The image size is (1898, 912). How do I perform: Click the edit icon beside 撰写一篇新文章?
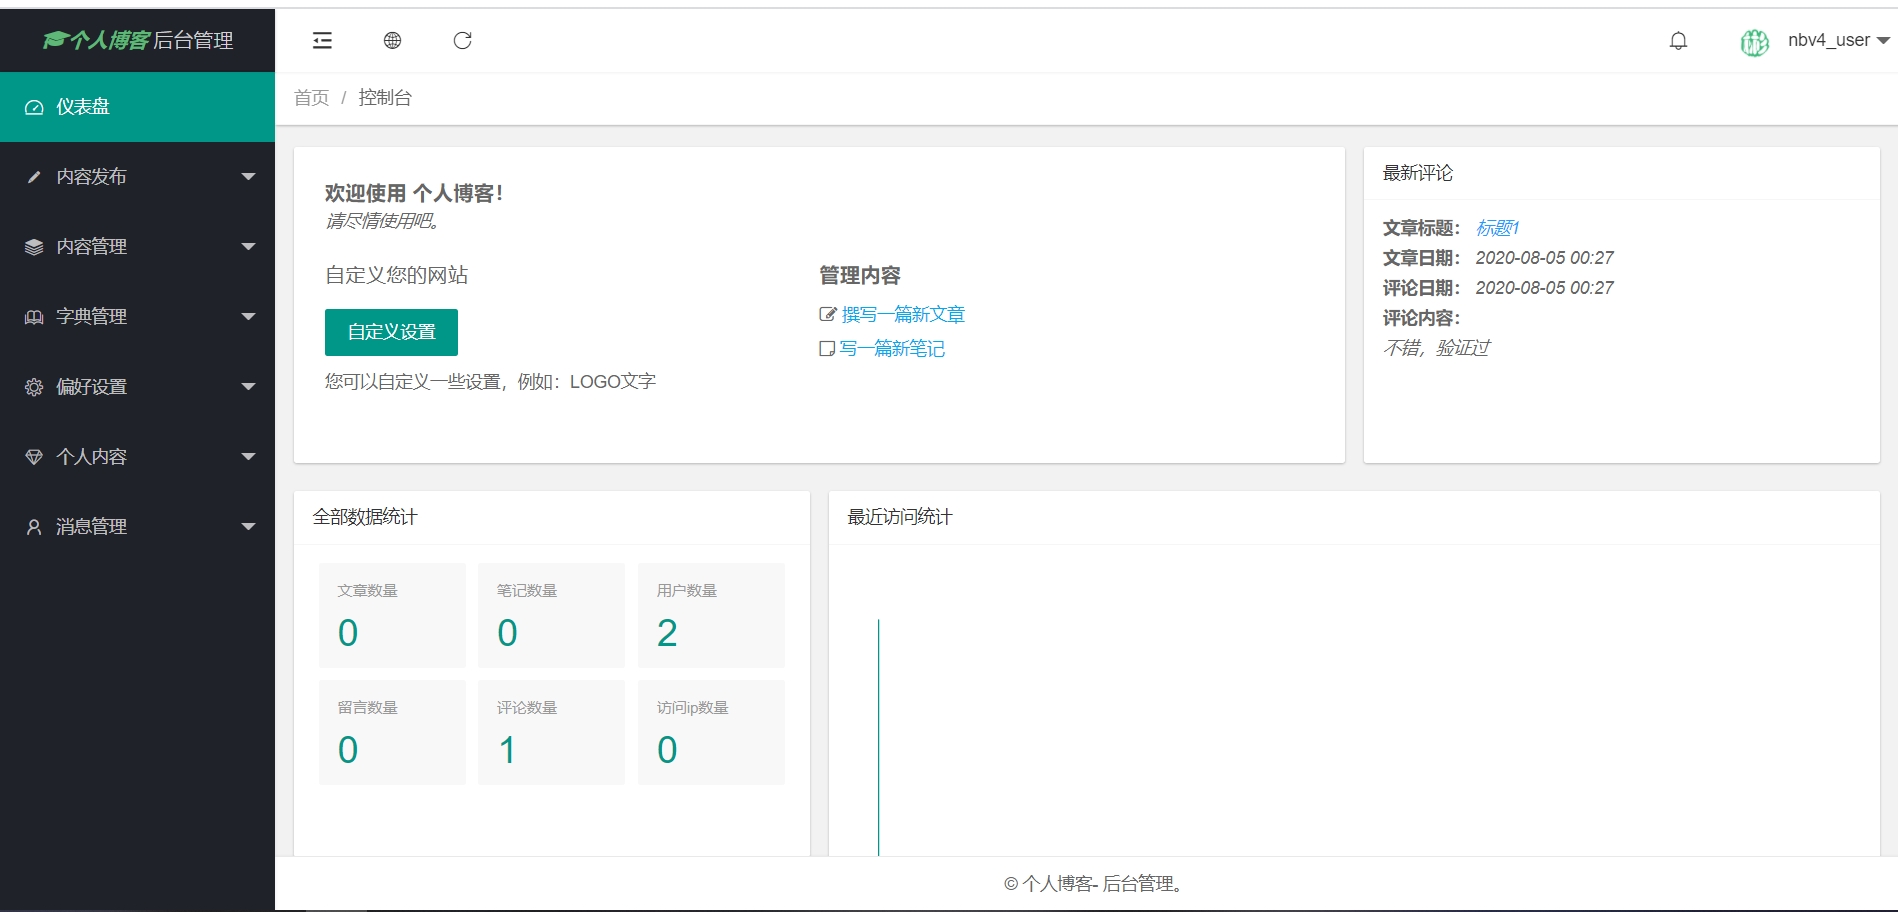(x=826, y=313)
